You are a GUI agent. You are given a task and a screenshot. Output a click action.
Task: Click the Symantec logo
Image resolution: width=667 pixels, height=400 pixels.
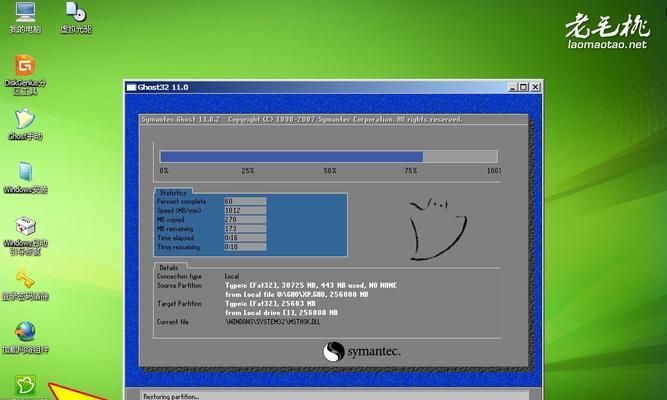tap(362, 352)
